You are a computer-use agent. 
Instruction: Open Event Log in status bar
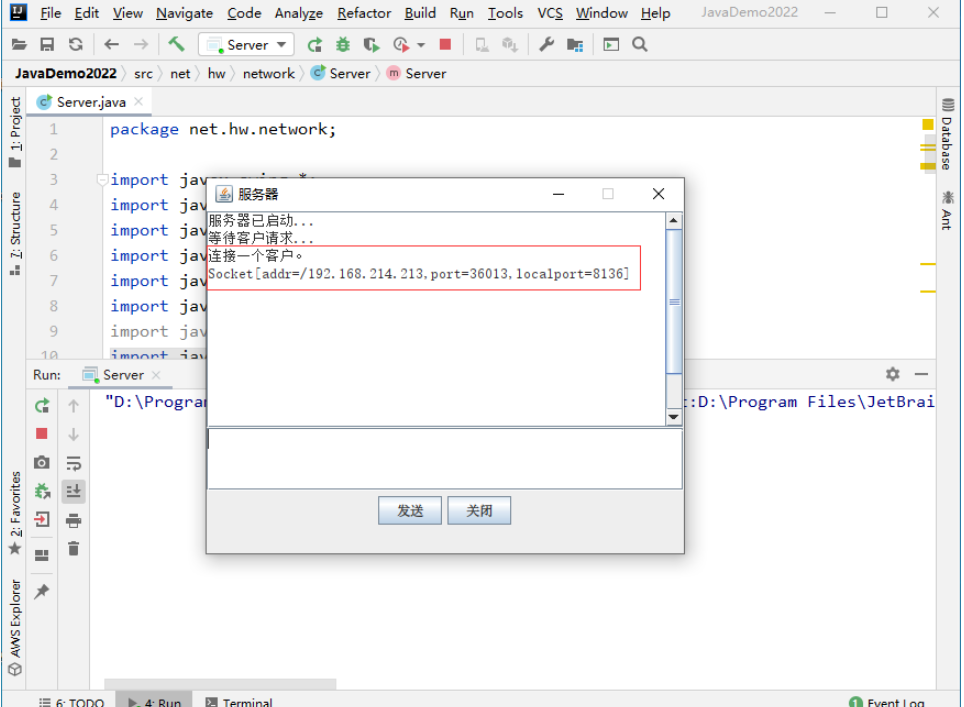887,701
